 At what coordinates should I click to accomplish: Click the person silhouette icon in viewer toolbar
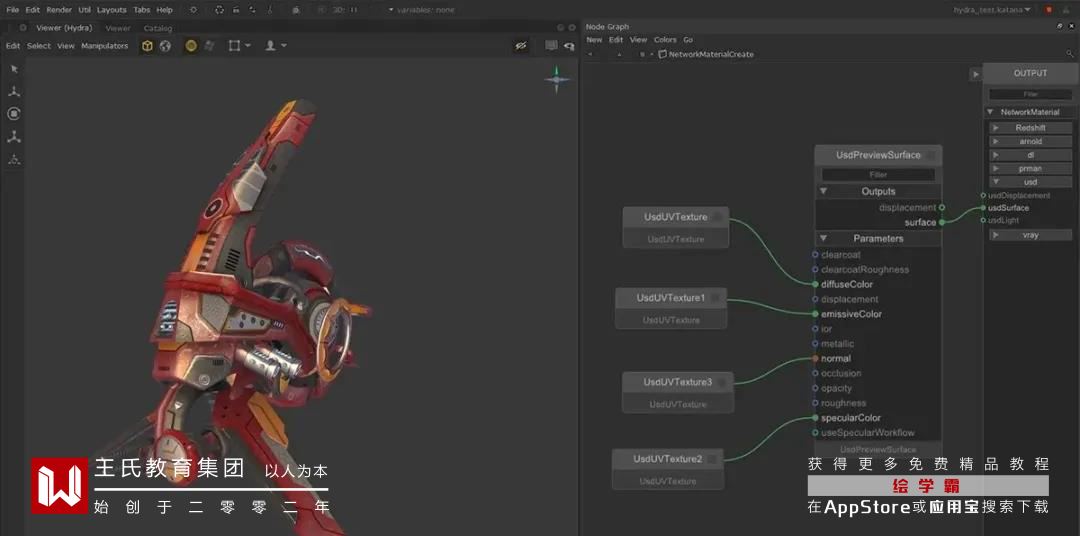[271, 45]
